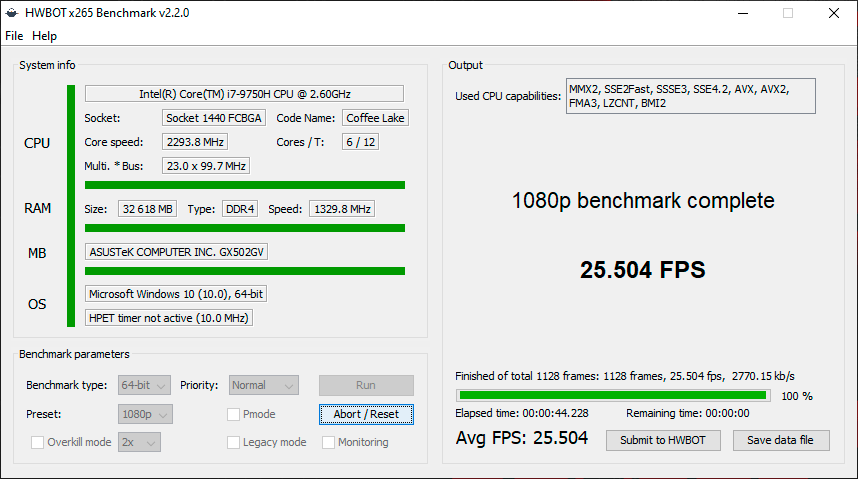Close the HWBOT x265 Benchmark window
858x479 pixels.
tap(834, 13)
